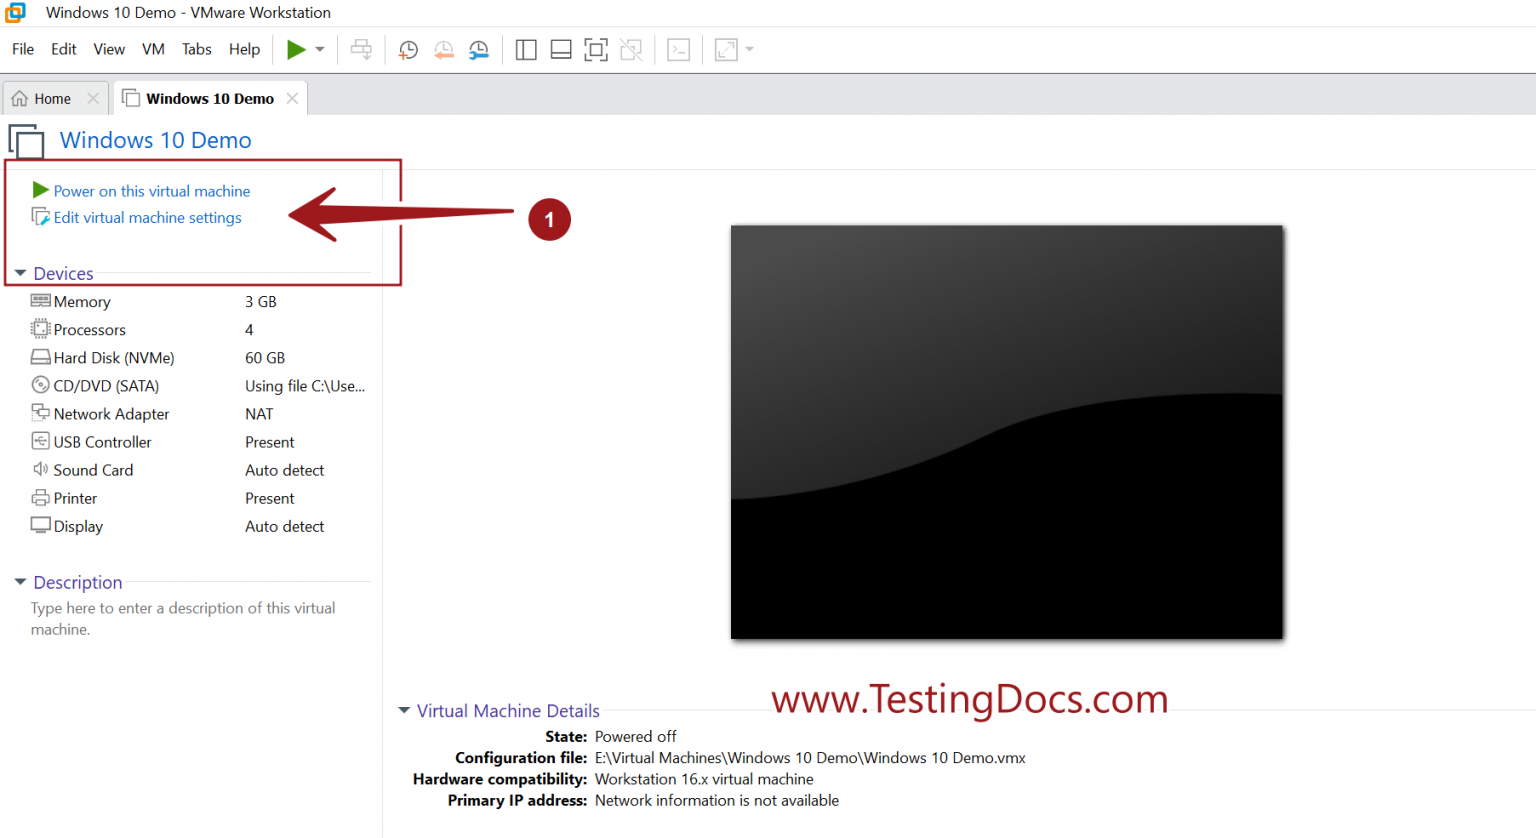This screenshot has width=1536, height=838.
Task: Open the Snapshot Manager
Action: click(x=479, y=49)
